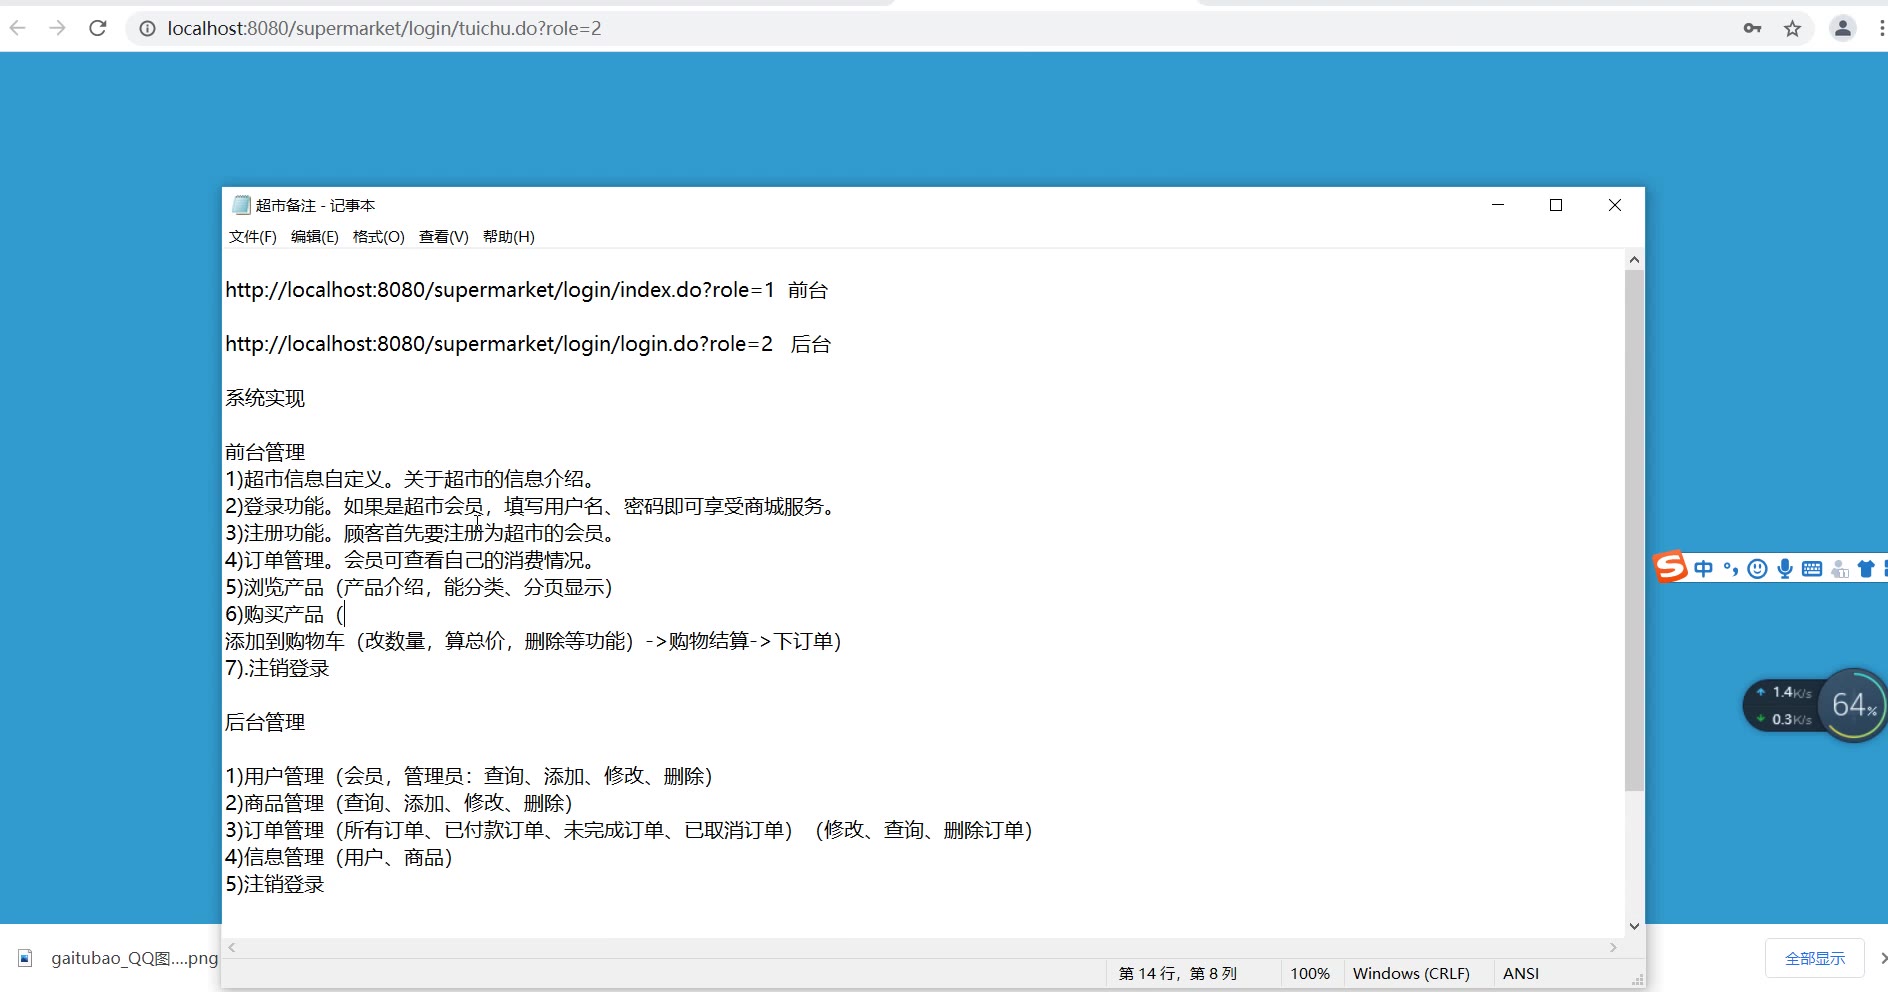Toggle the 中 Chinese/English input mode
1888x992 pixels.
point(1703,569)
